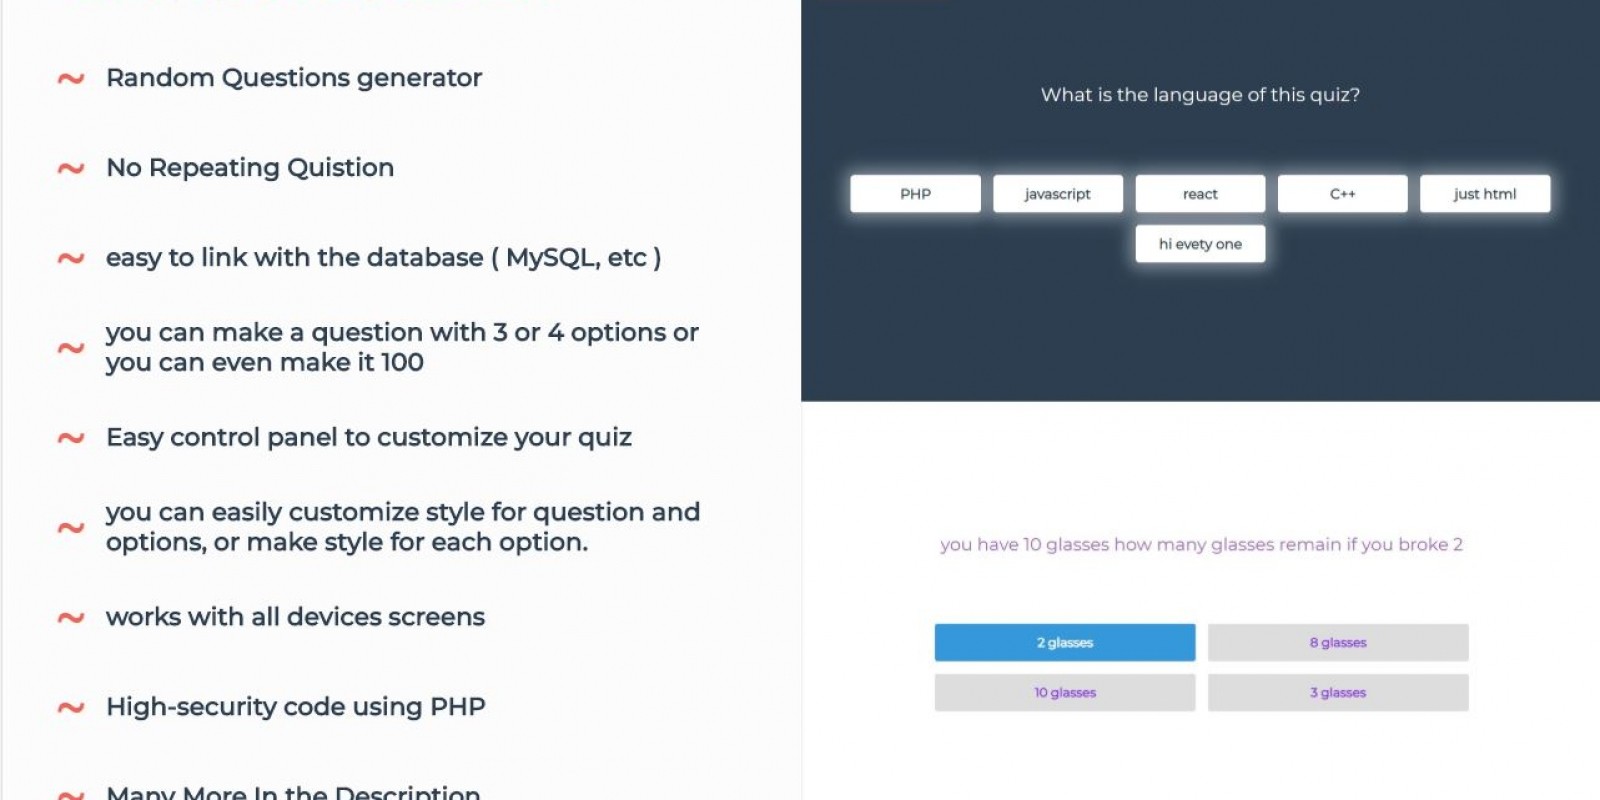The width and height of the screenshot is (1600, 800).
Task: Click the Many More In the Description item
Action: pos(293,792)
